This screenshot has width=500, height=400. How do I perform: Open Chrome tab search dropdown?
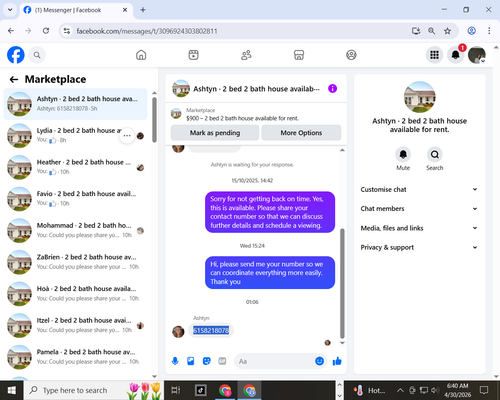(x=10, y=10)
